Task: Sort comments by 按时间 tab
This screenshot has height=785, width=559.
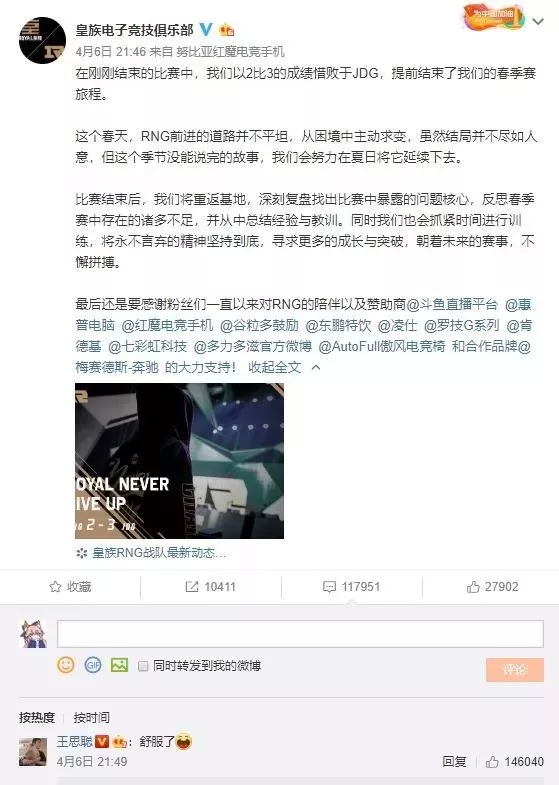Action: (x=92, y=717)
